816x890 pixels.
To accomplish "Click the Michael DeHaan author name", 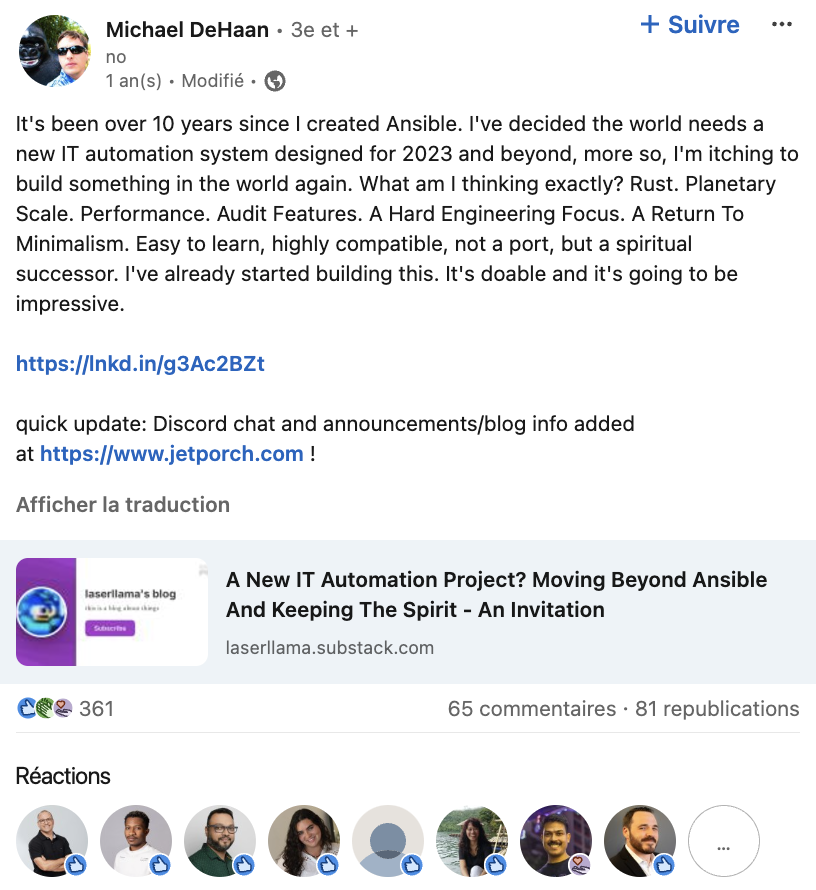I will (x=187, y=30).
